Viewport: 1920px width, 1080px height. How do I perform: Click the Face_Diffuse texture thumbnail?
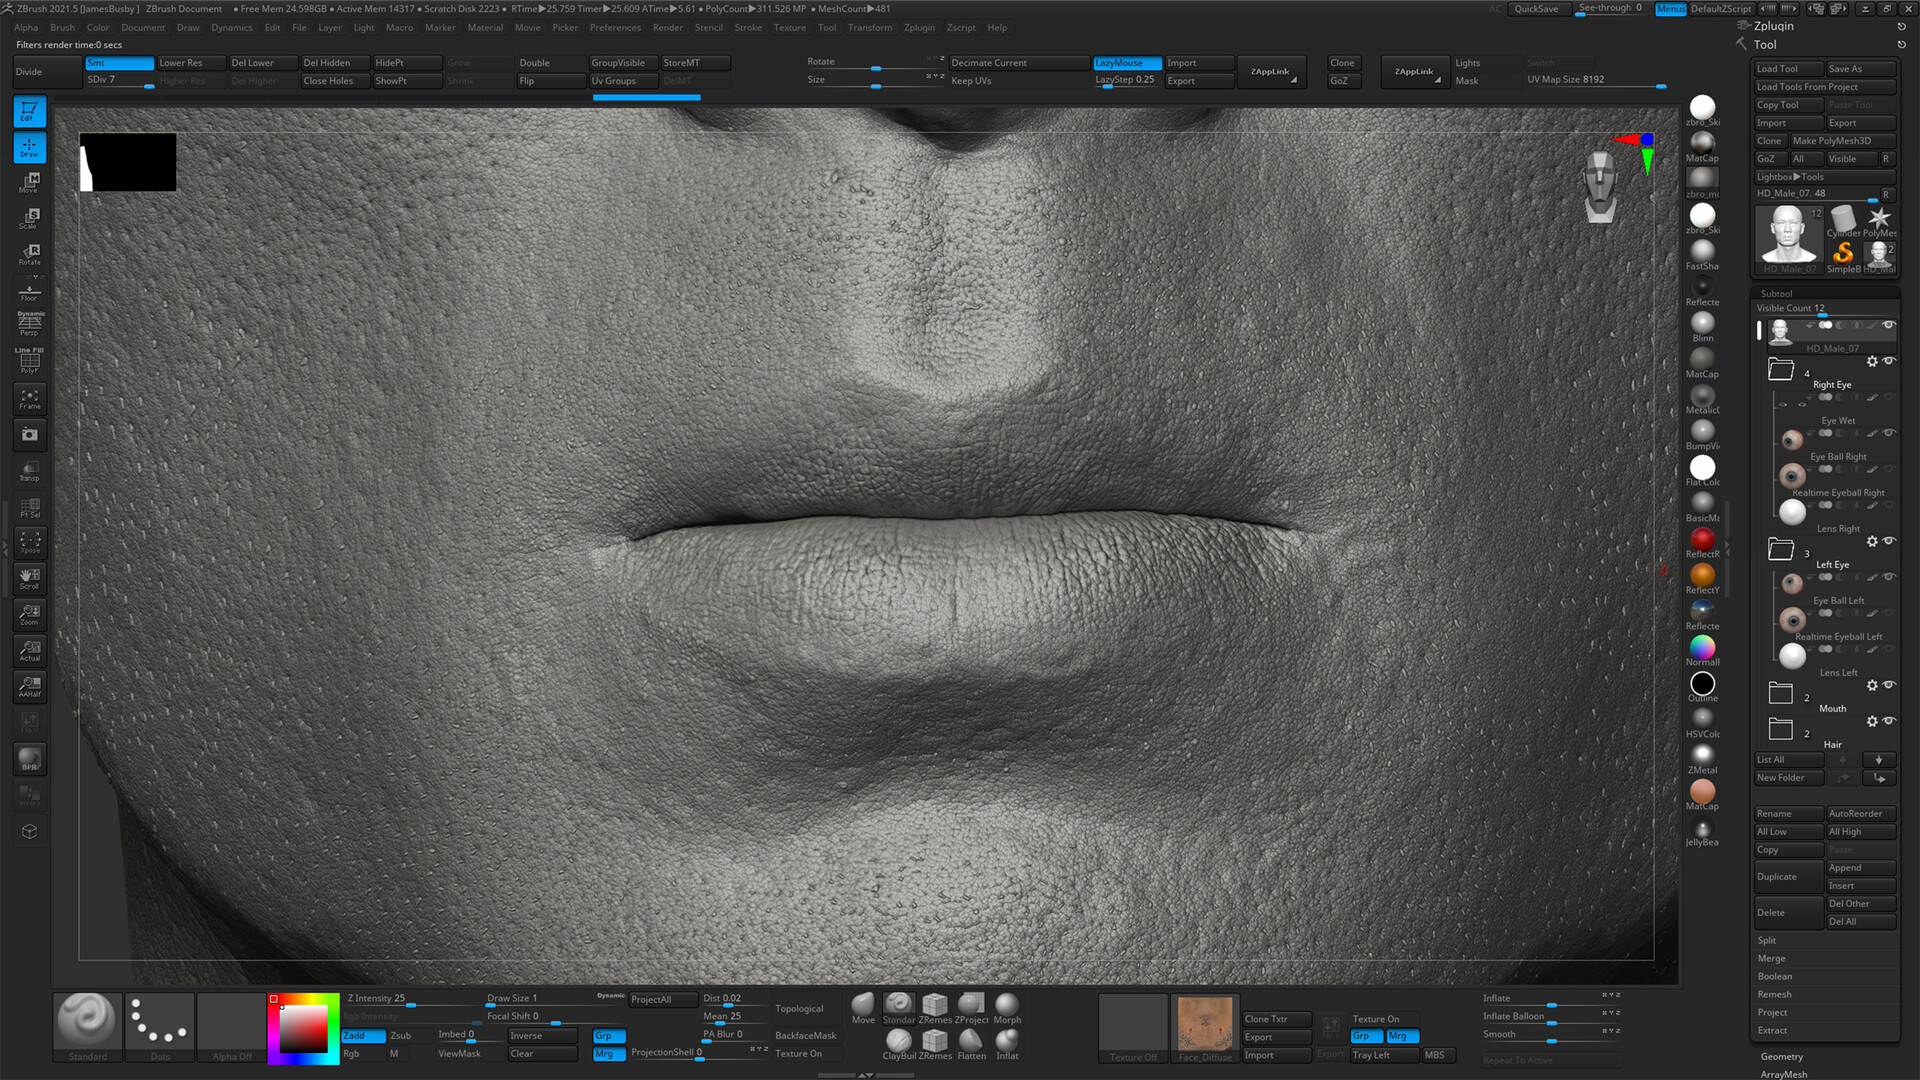(1205, 1024)
